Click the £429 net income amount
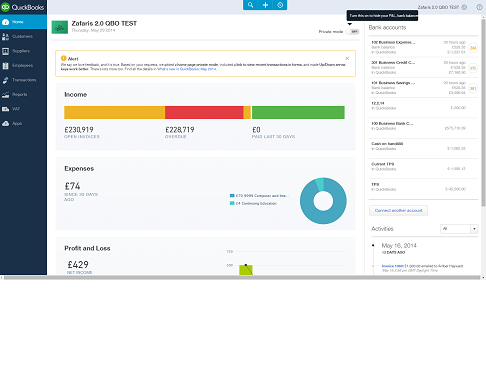Screen dimensions: 486x365 click(x=78, y=265)
